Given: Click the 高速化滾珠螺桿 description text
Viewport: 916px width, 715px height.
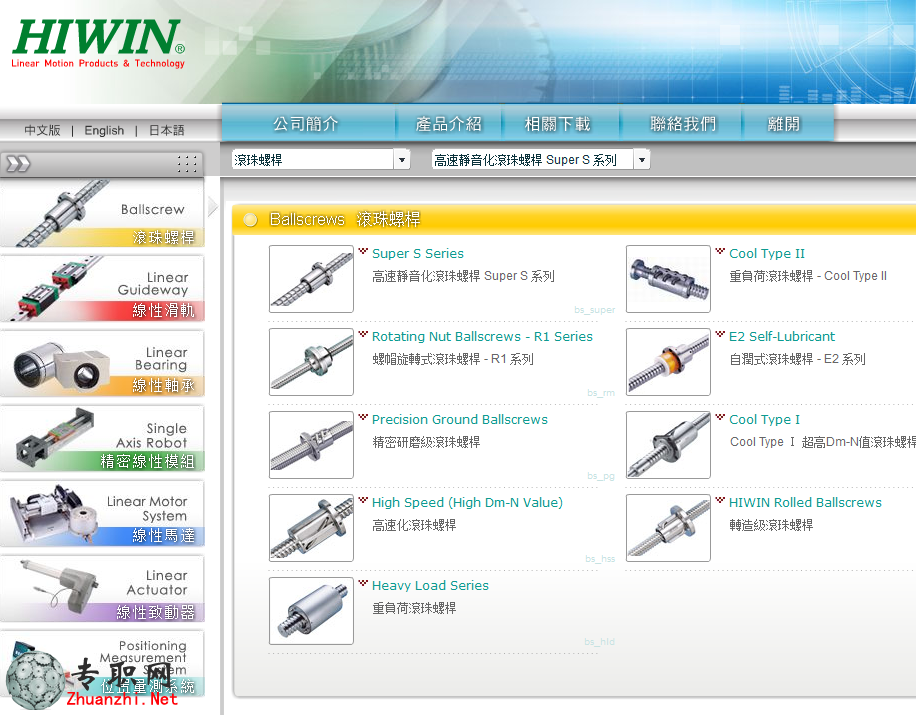Looking at the screenshot, I should 414,525.
